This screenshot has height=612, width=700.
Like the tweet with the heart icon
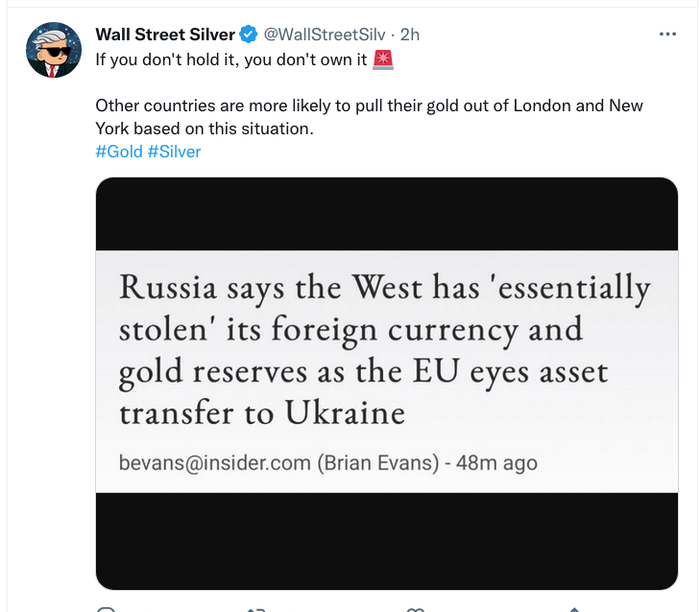pyautogui.click(x=415, y=608)
